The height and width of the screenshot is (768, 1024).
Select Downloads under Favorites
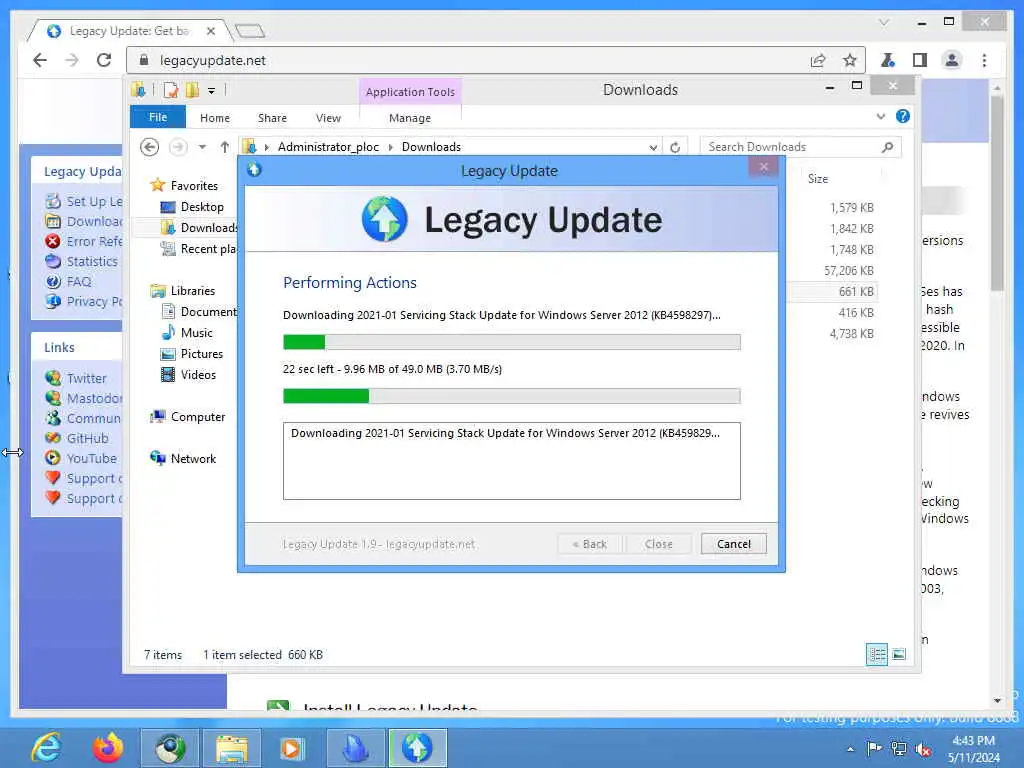199,228
